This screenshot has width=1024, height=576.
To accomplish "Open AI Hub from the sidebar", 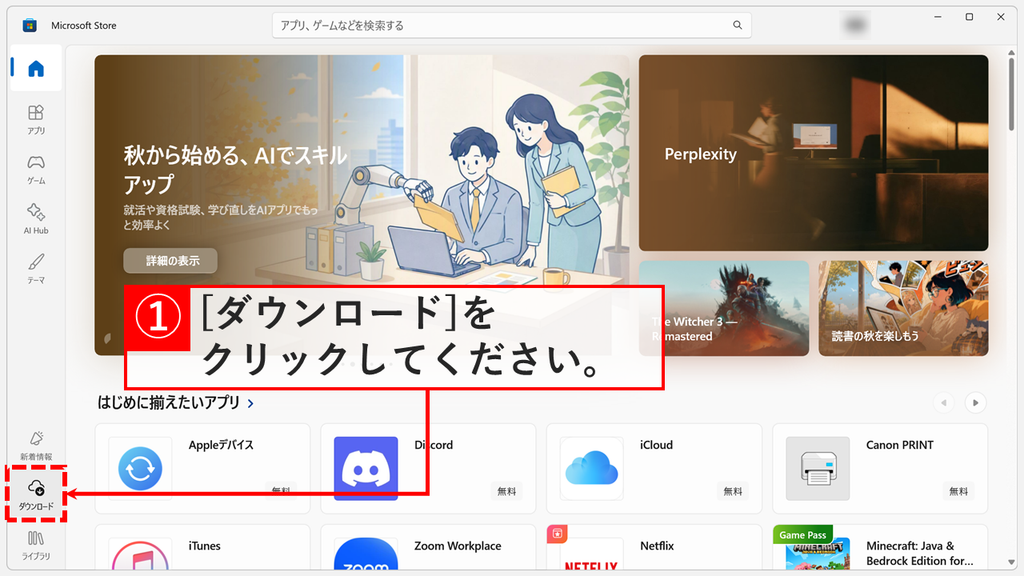I will point(36,219).
